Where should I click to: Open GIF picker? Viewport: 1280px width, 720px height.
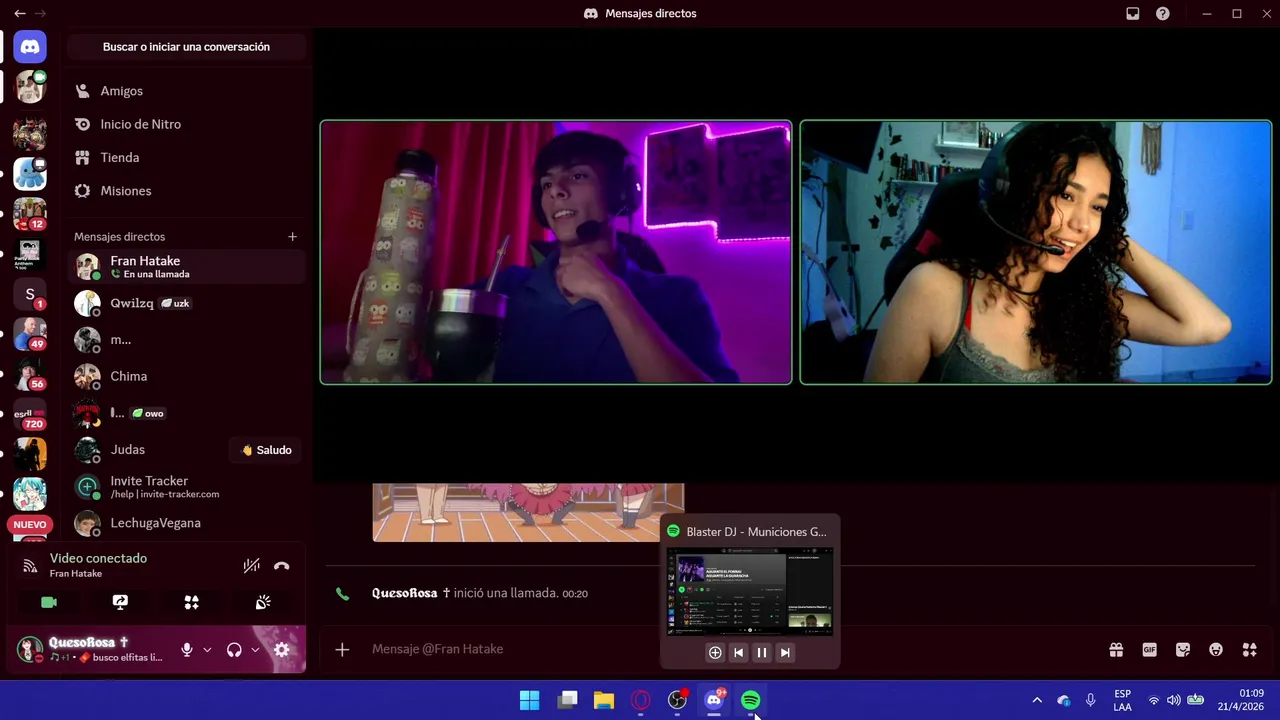click(x=1149, y=649)
